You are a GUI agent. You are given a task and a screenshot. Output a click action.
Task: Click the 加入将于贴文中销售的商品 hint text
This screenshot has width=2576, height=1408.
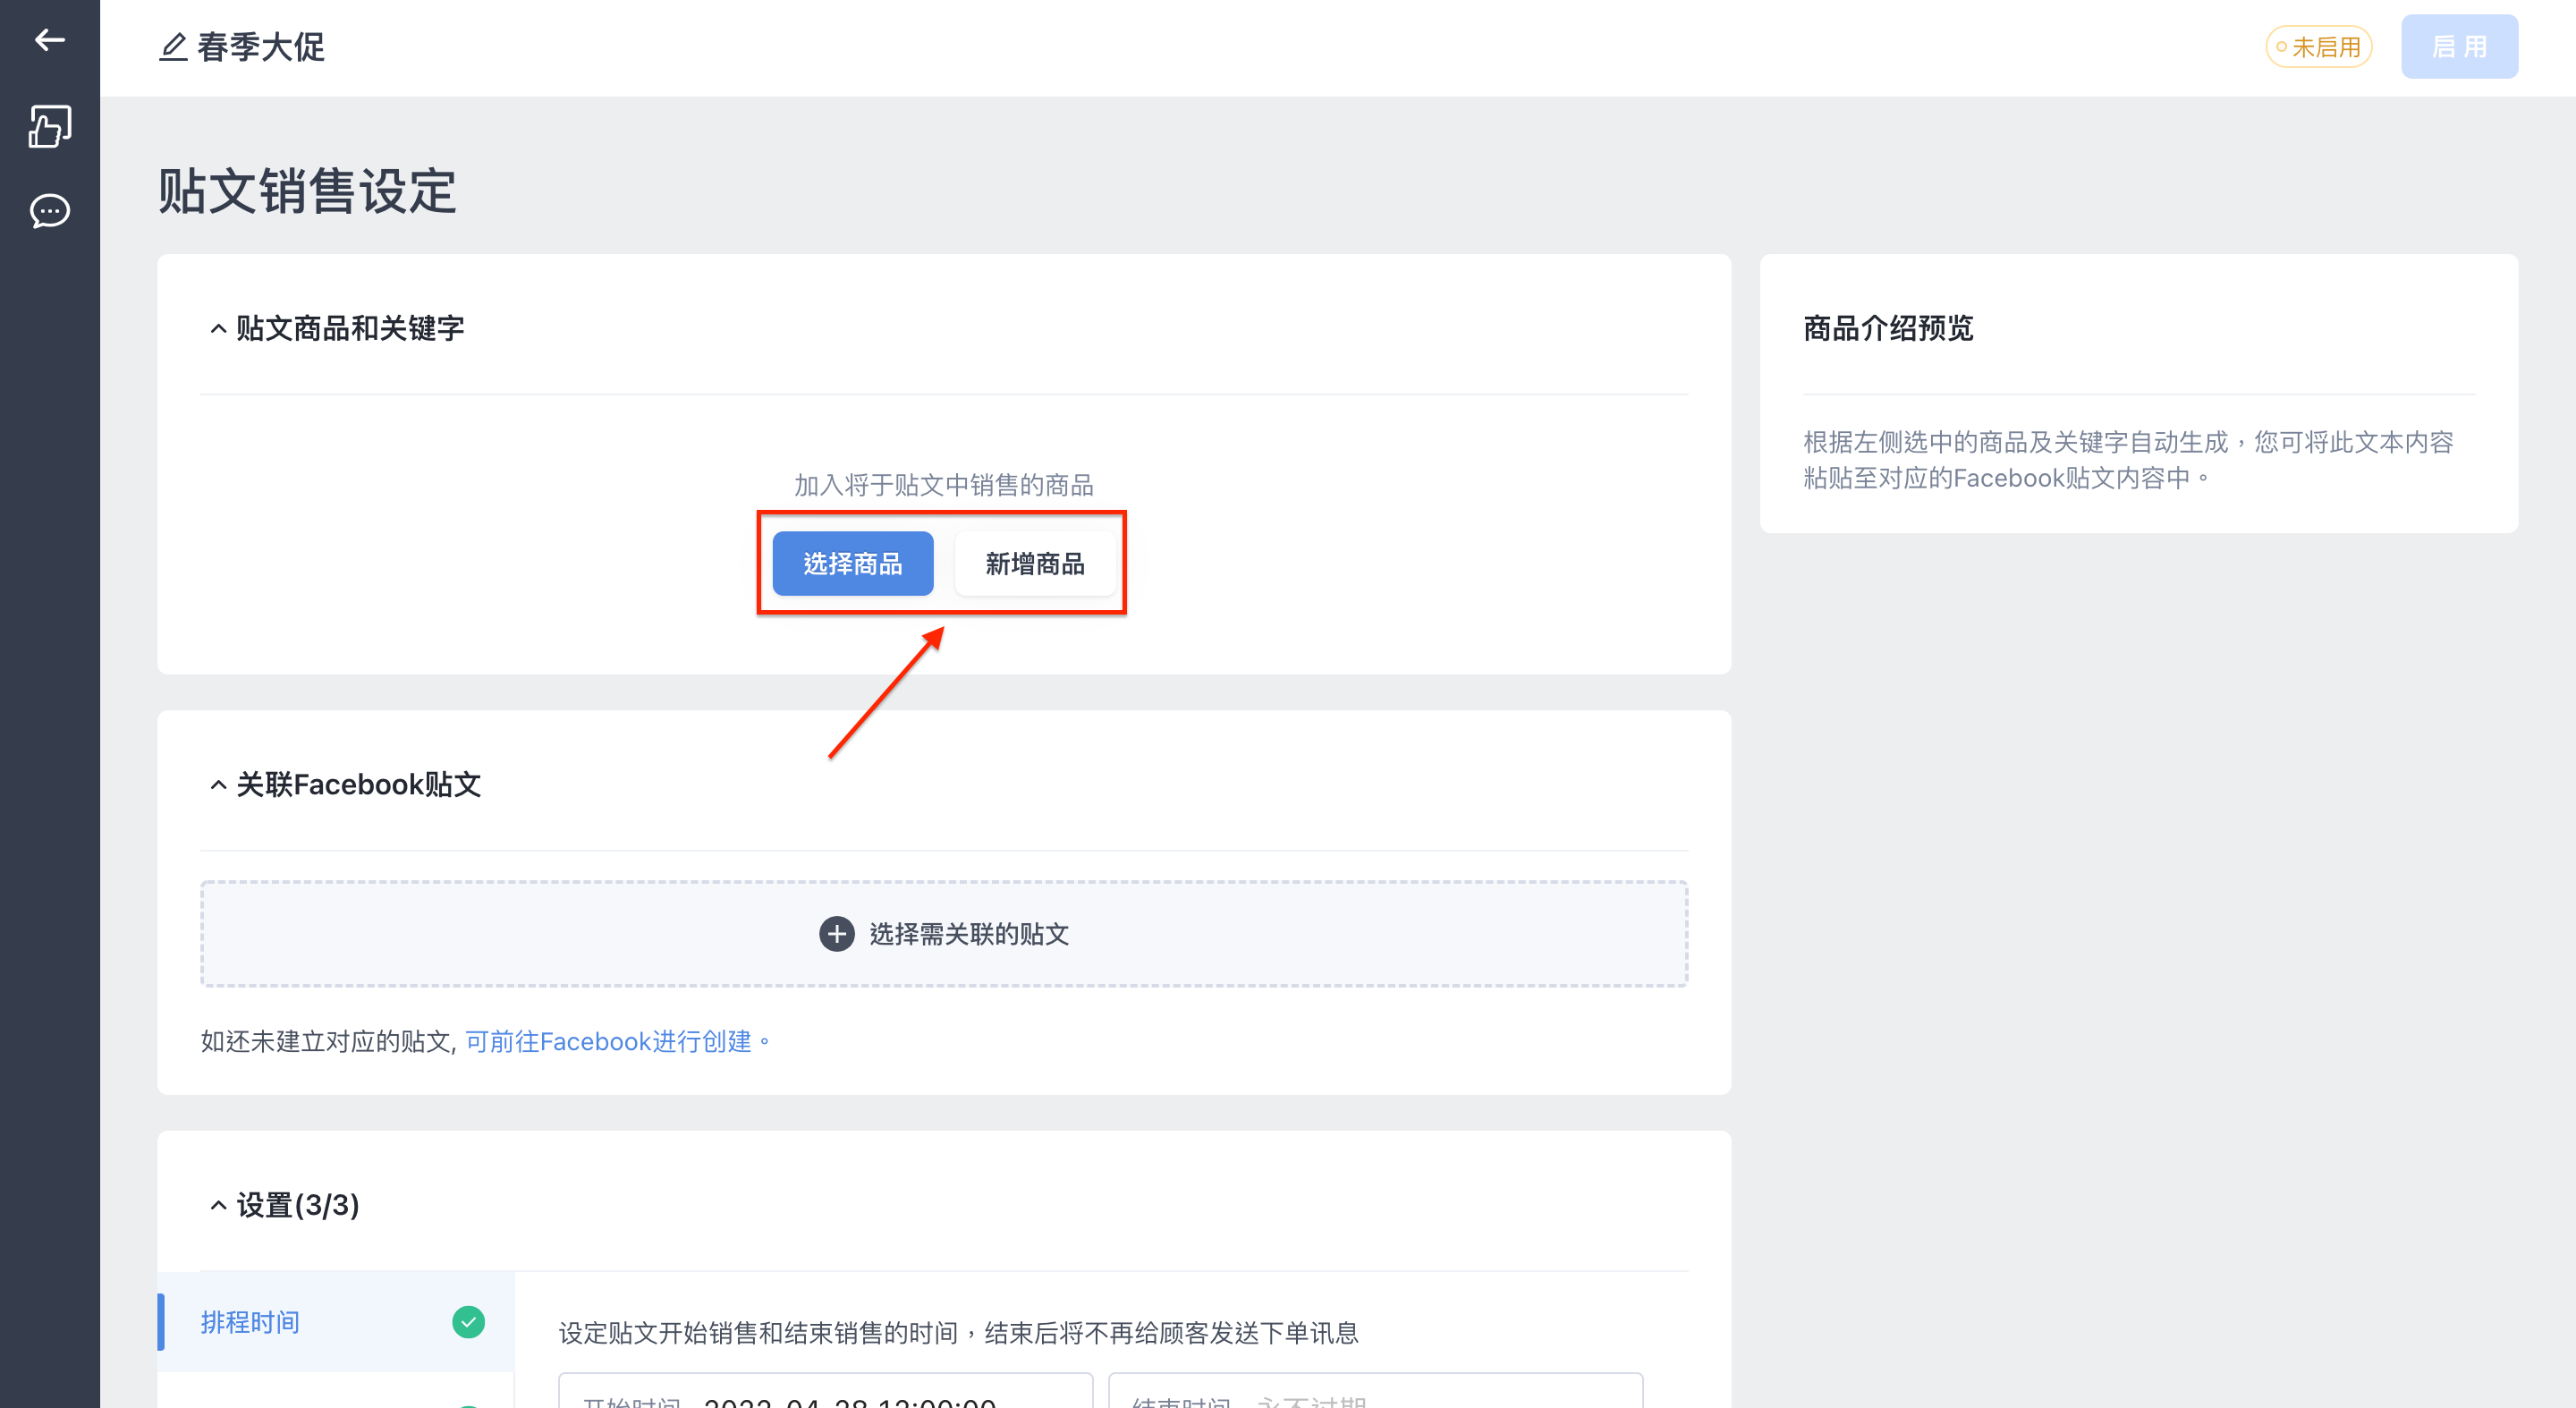click(944, 486)
